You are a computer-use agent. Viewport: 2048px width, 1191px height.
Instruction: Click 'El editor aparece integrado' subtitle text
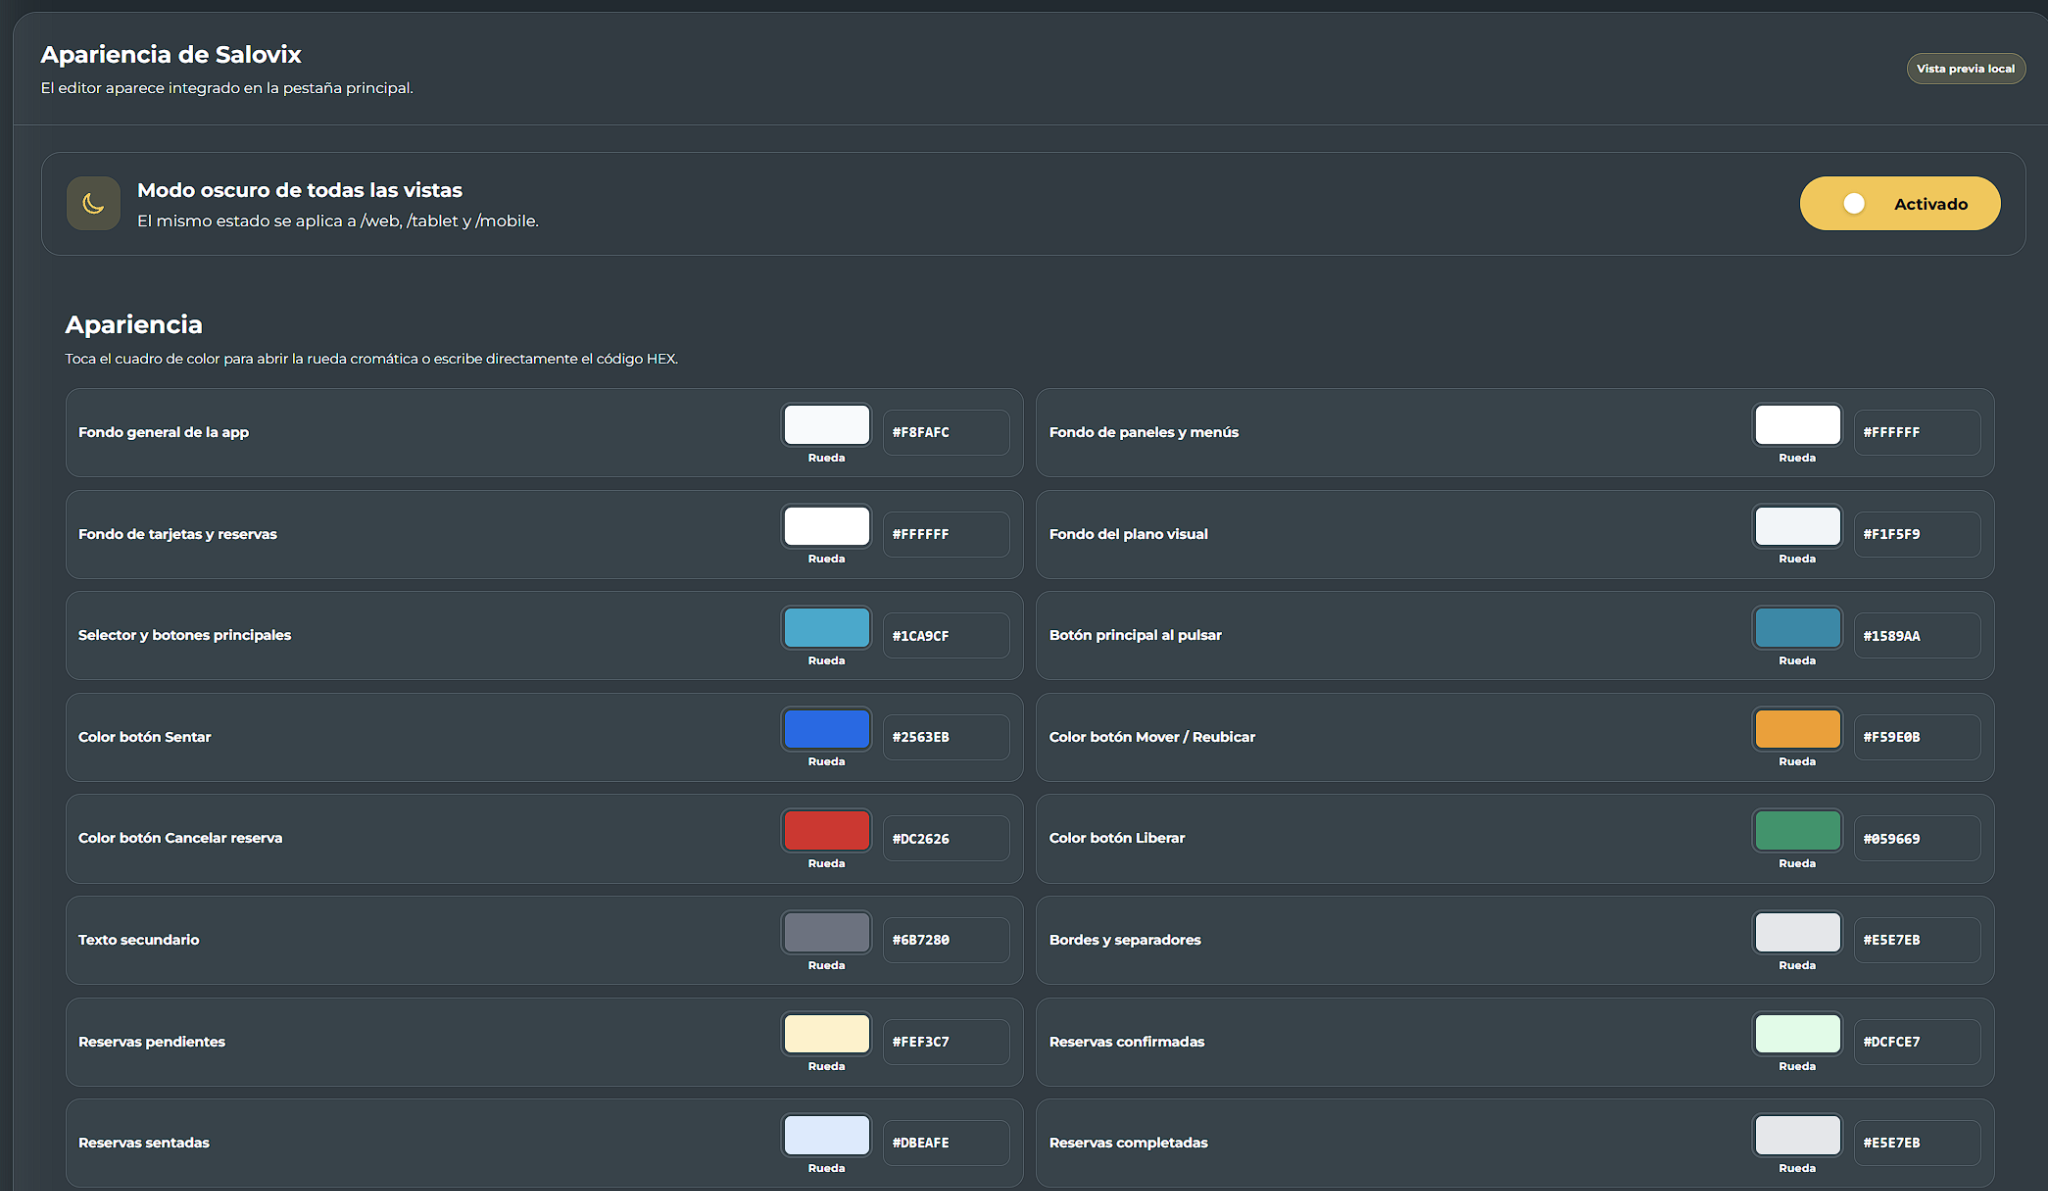(227, 88)
